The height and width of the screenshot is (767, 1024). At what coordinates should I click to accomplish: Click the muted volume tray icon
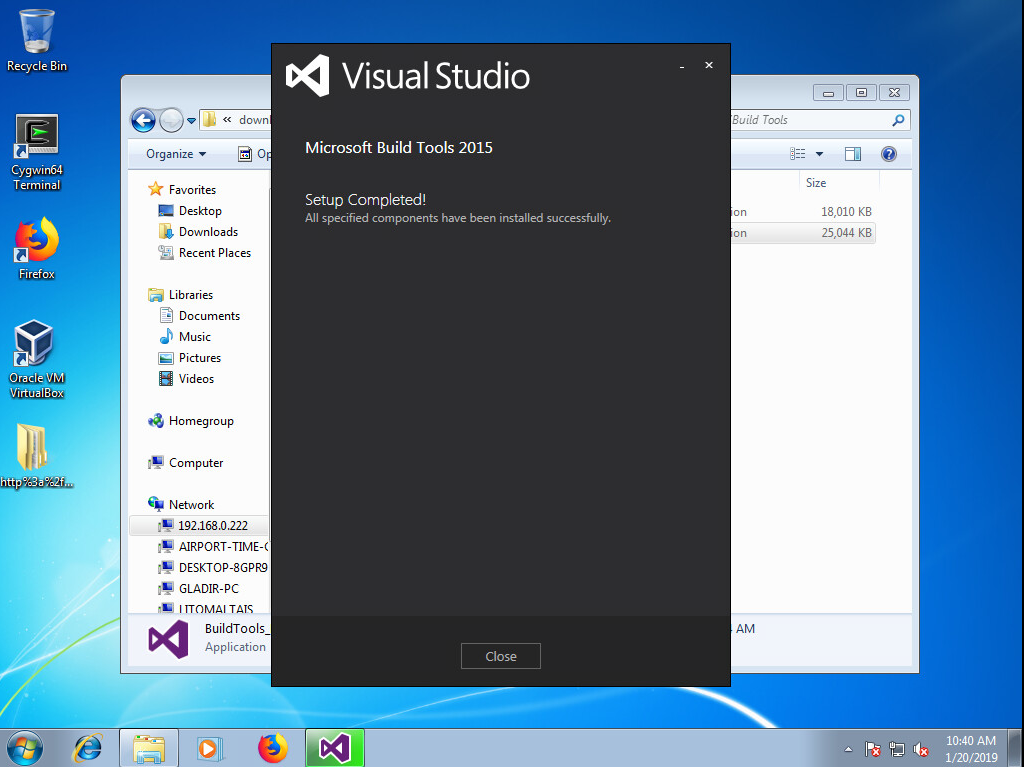(x=921, y=748)
